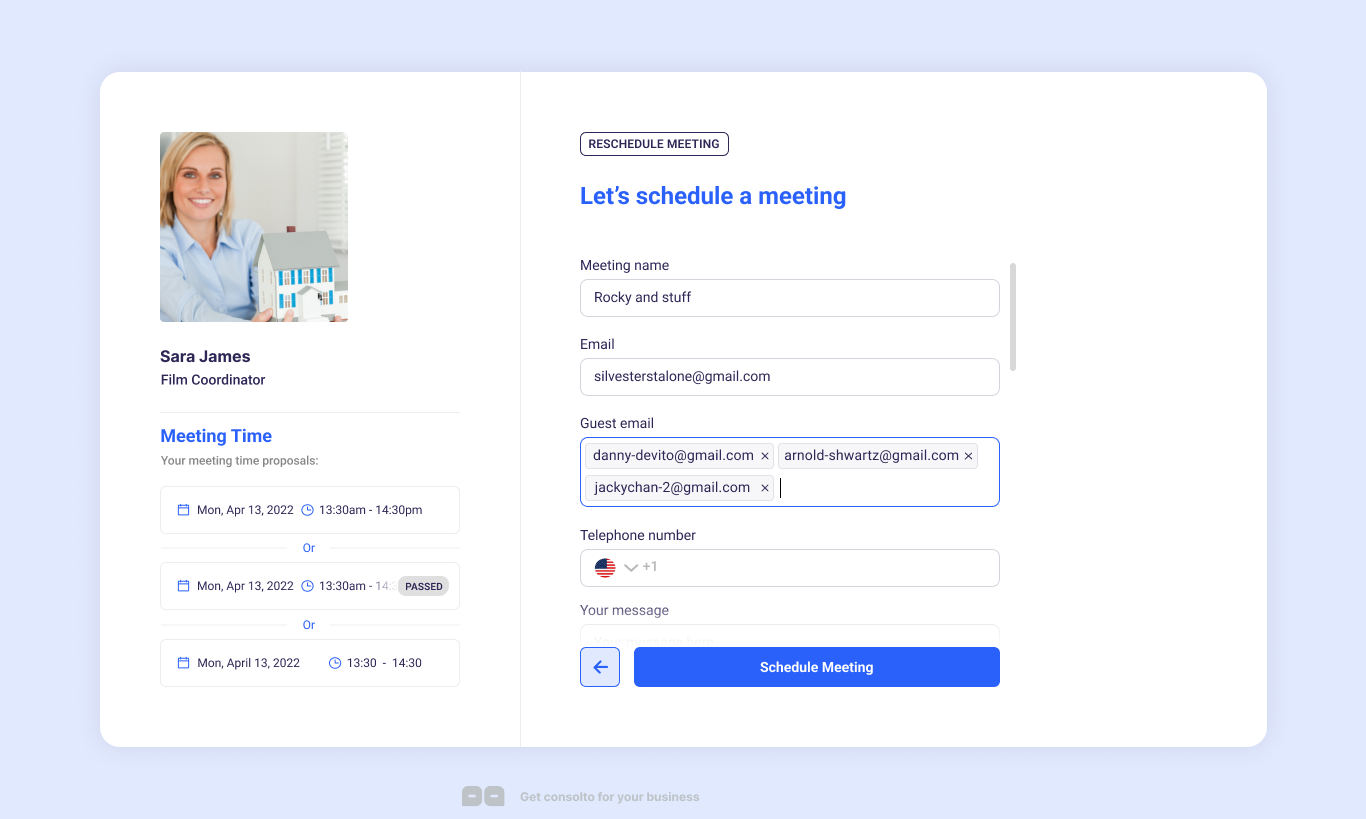
Task: Click calendar icon in first time proposal
Action: coord(183,510)
